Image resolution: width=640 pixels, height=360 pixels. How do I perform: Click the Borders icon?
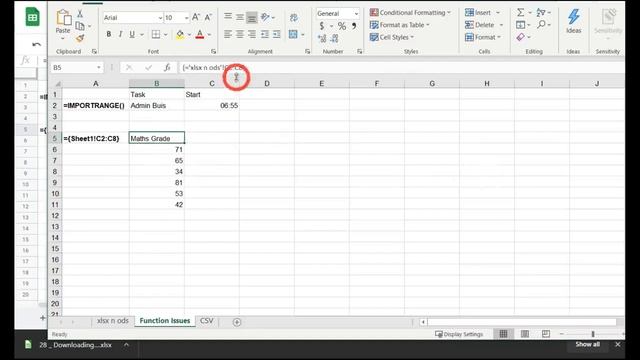[156, 34]
